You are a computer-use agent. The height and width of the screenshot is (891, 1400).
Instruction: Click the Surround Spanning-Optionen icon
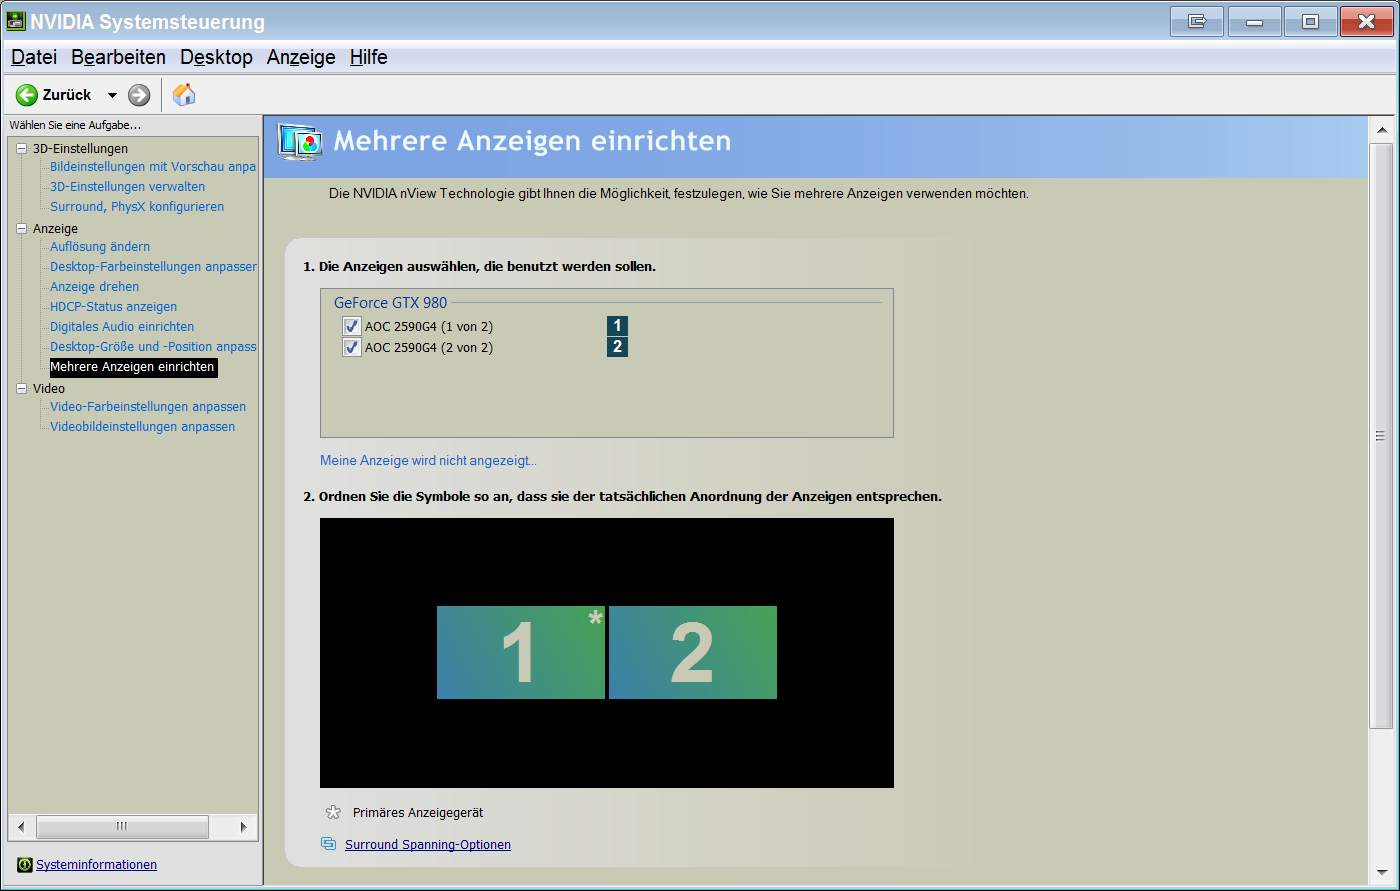click(328, 844)
